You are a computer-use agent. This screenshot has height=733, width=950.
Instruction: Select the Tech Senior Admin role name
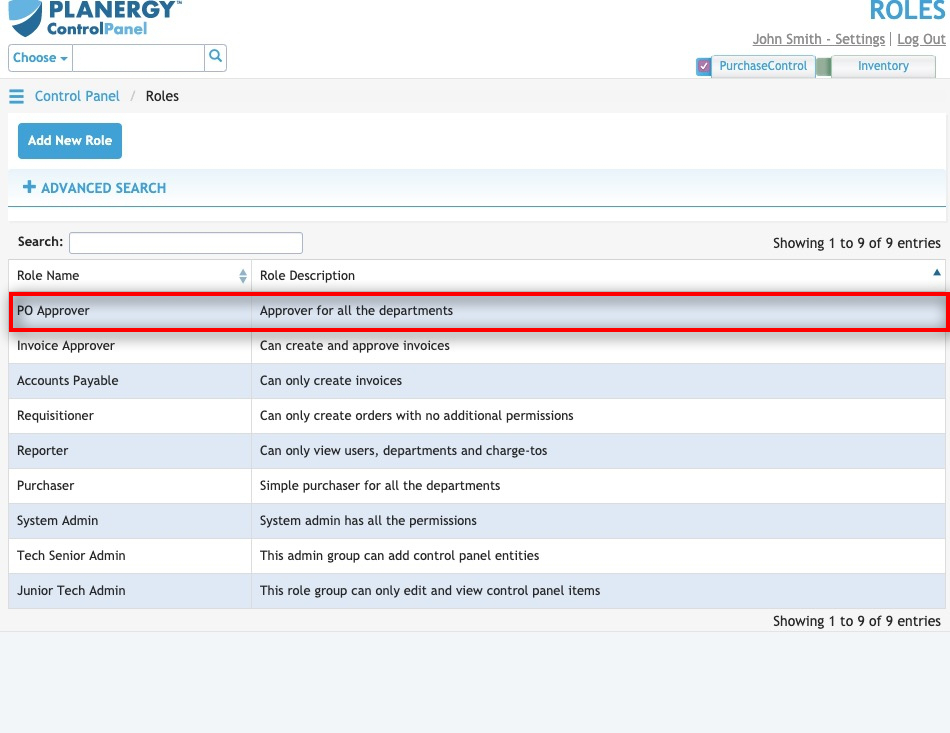(x=71, y=556)
